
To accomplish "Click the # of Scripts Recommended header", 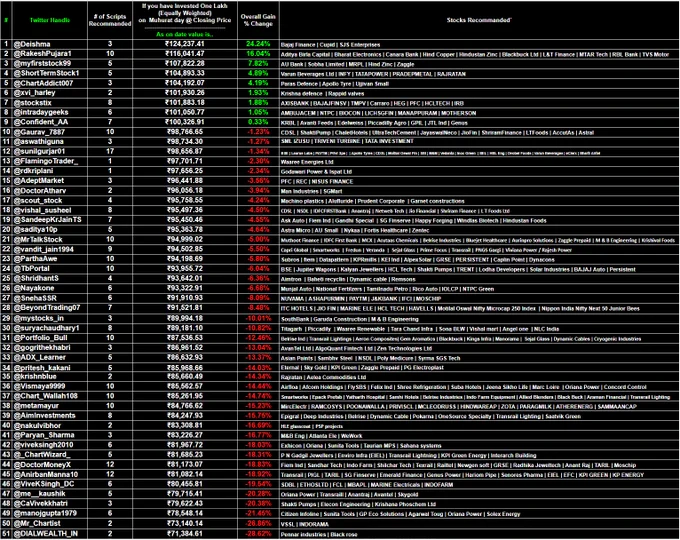I will pyautogui.click(x=110, y=20).
